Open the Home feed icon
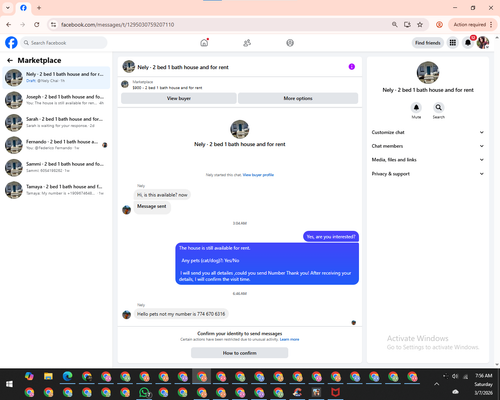The width and height of the screenshot is (500, 400). click(204, 43)
